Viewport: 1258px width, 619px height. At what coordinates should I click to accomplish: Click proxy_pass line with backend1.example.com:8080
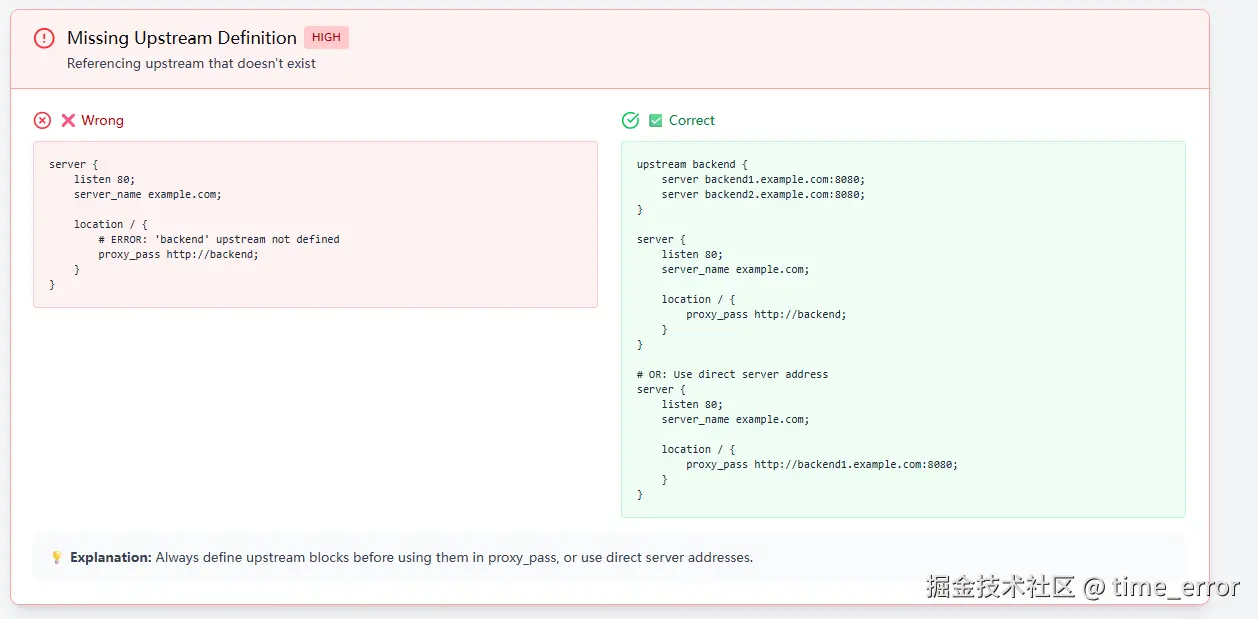click(822, 464)
